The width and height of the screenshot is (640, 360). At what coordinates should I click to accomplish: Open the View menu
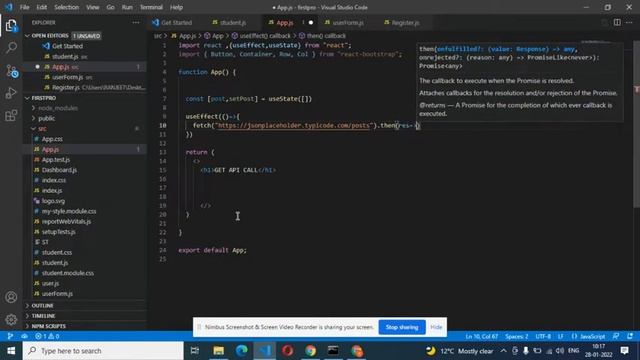pos(93,7)
